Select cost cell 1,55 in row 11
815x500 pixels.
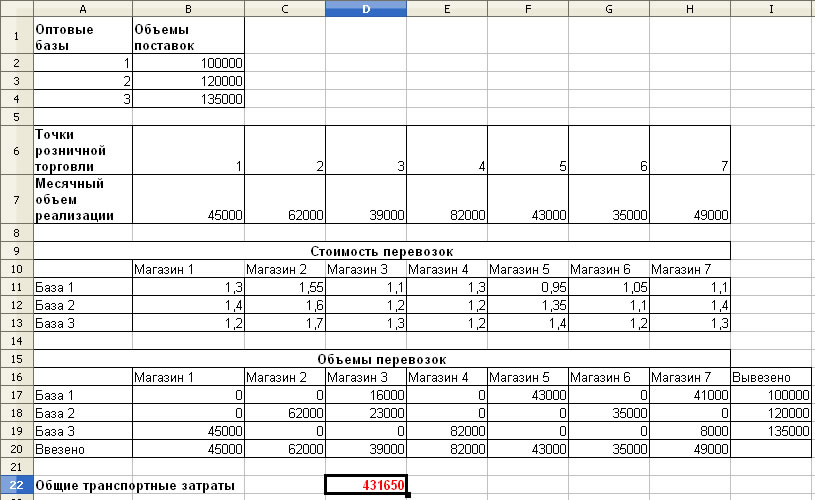[285, 287]
